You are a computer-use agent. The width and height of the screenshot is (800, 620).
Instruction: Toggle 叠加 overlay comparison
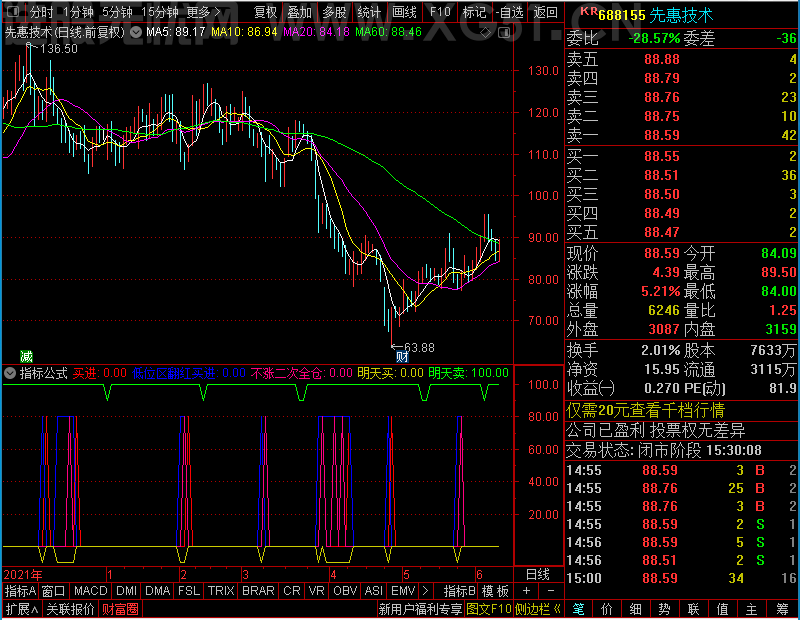point(299,12)
